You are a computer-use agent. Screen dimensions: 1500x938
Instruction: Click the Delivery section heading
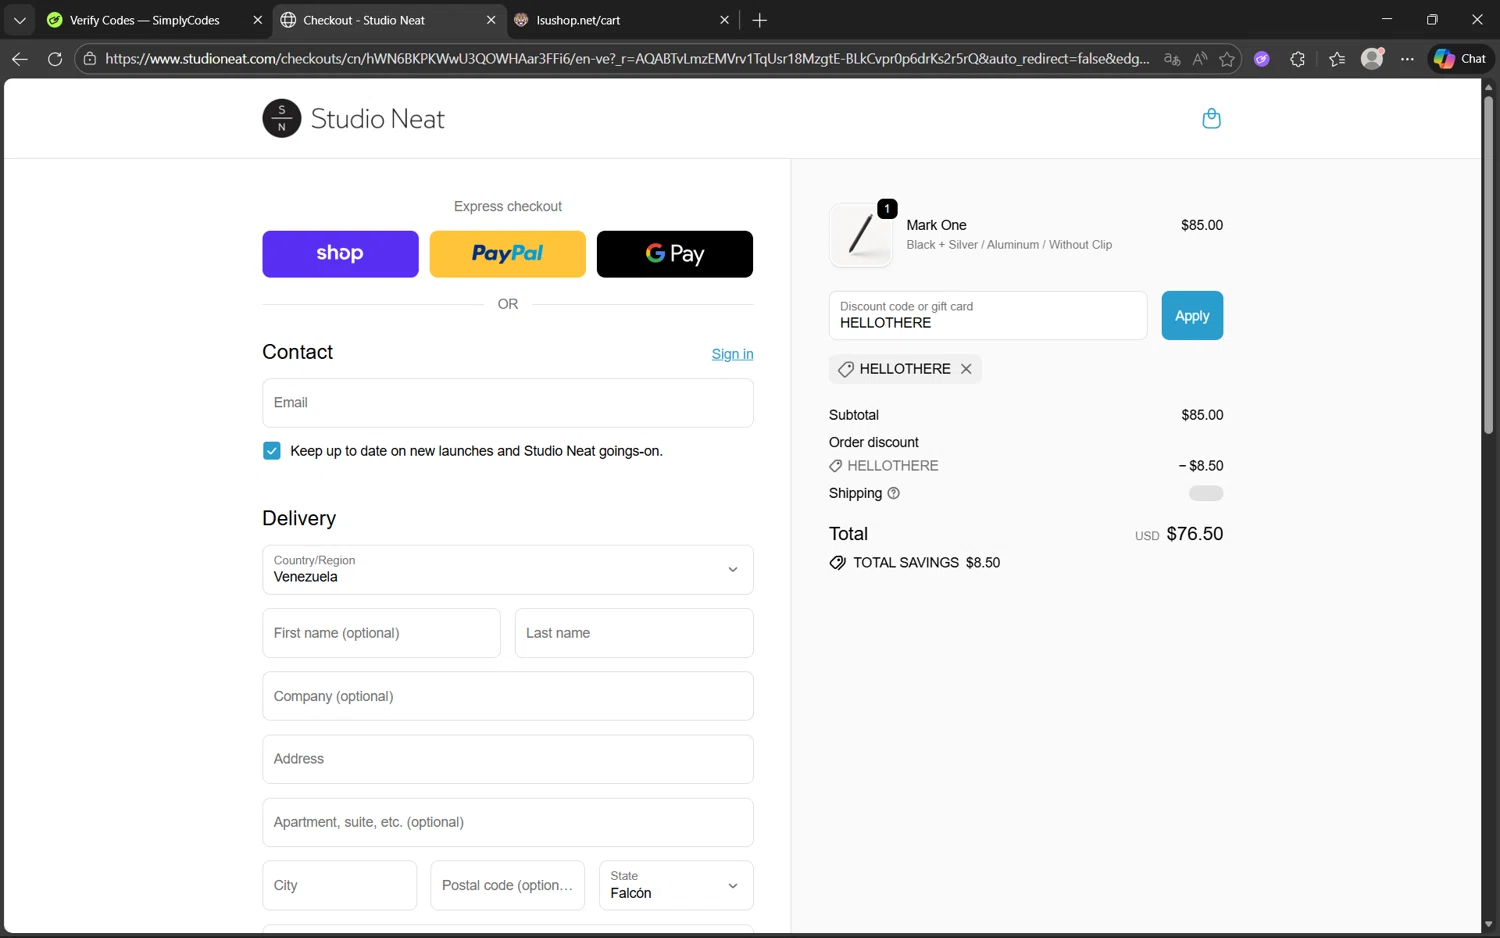(299, 518)
